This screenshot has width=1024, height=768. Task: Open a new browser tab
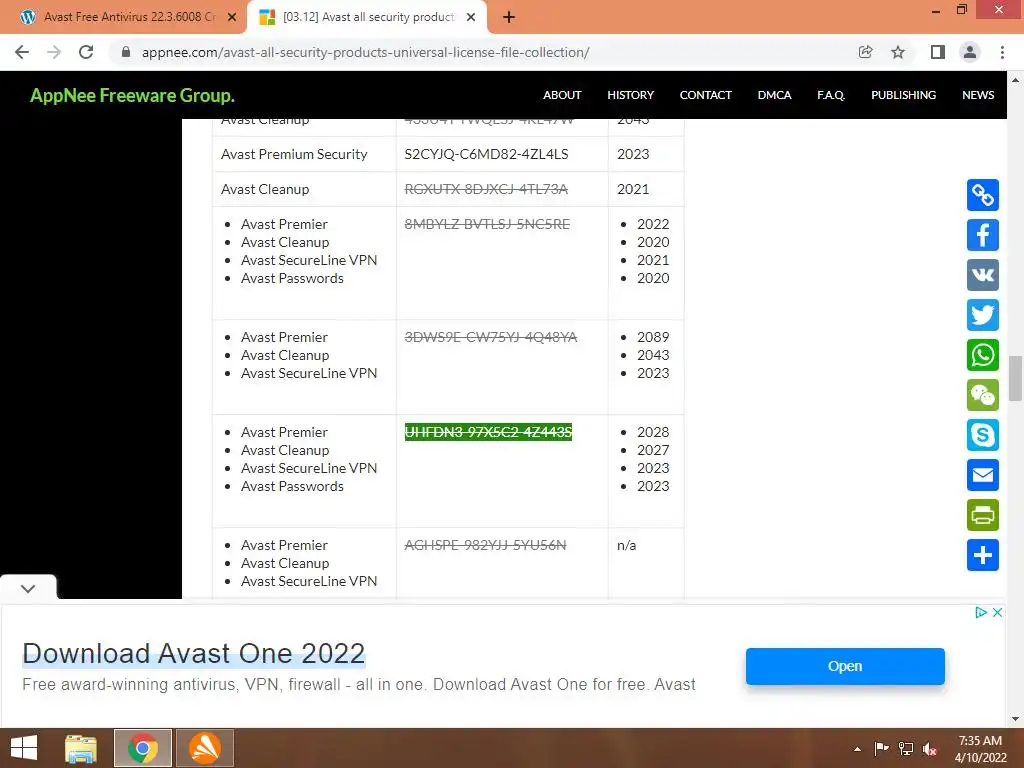click(509, 17)
